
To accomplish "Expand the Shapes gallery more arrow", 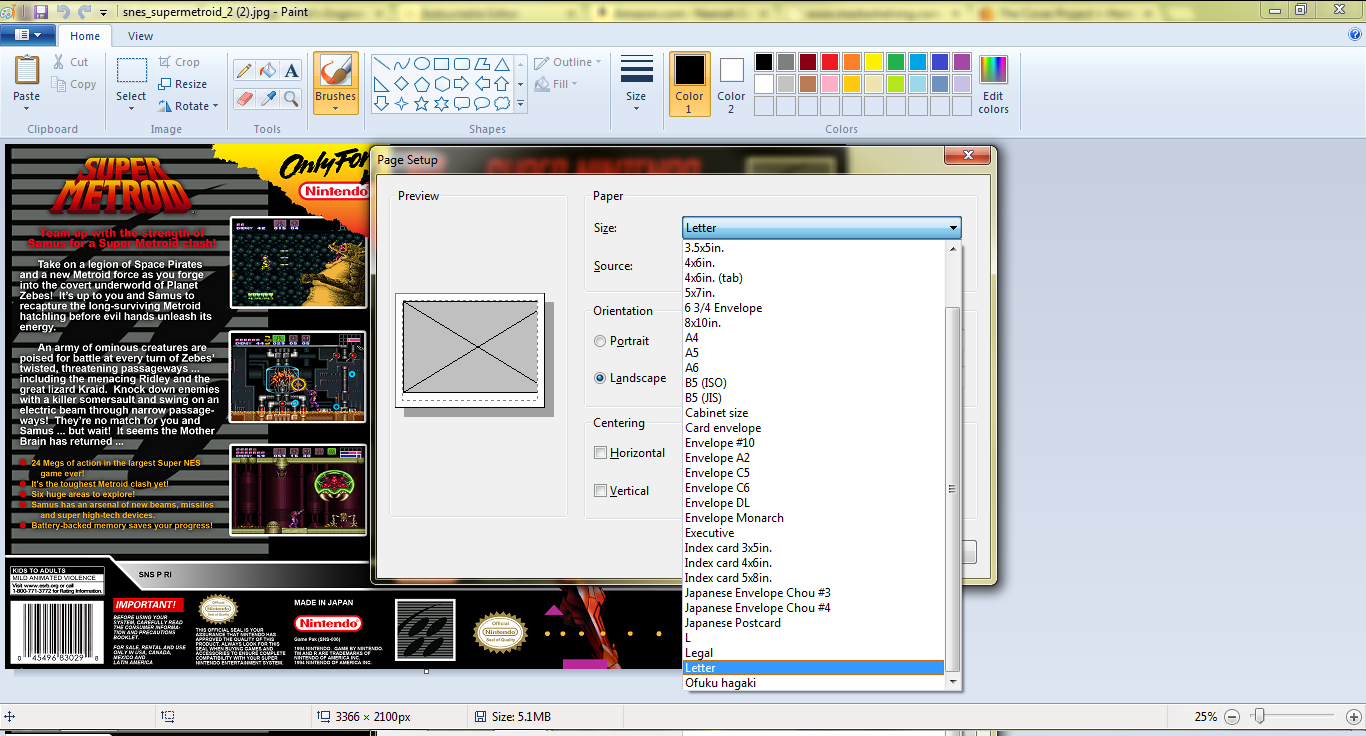I will pos(520,103).
